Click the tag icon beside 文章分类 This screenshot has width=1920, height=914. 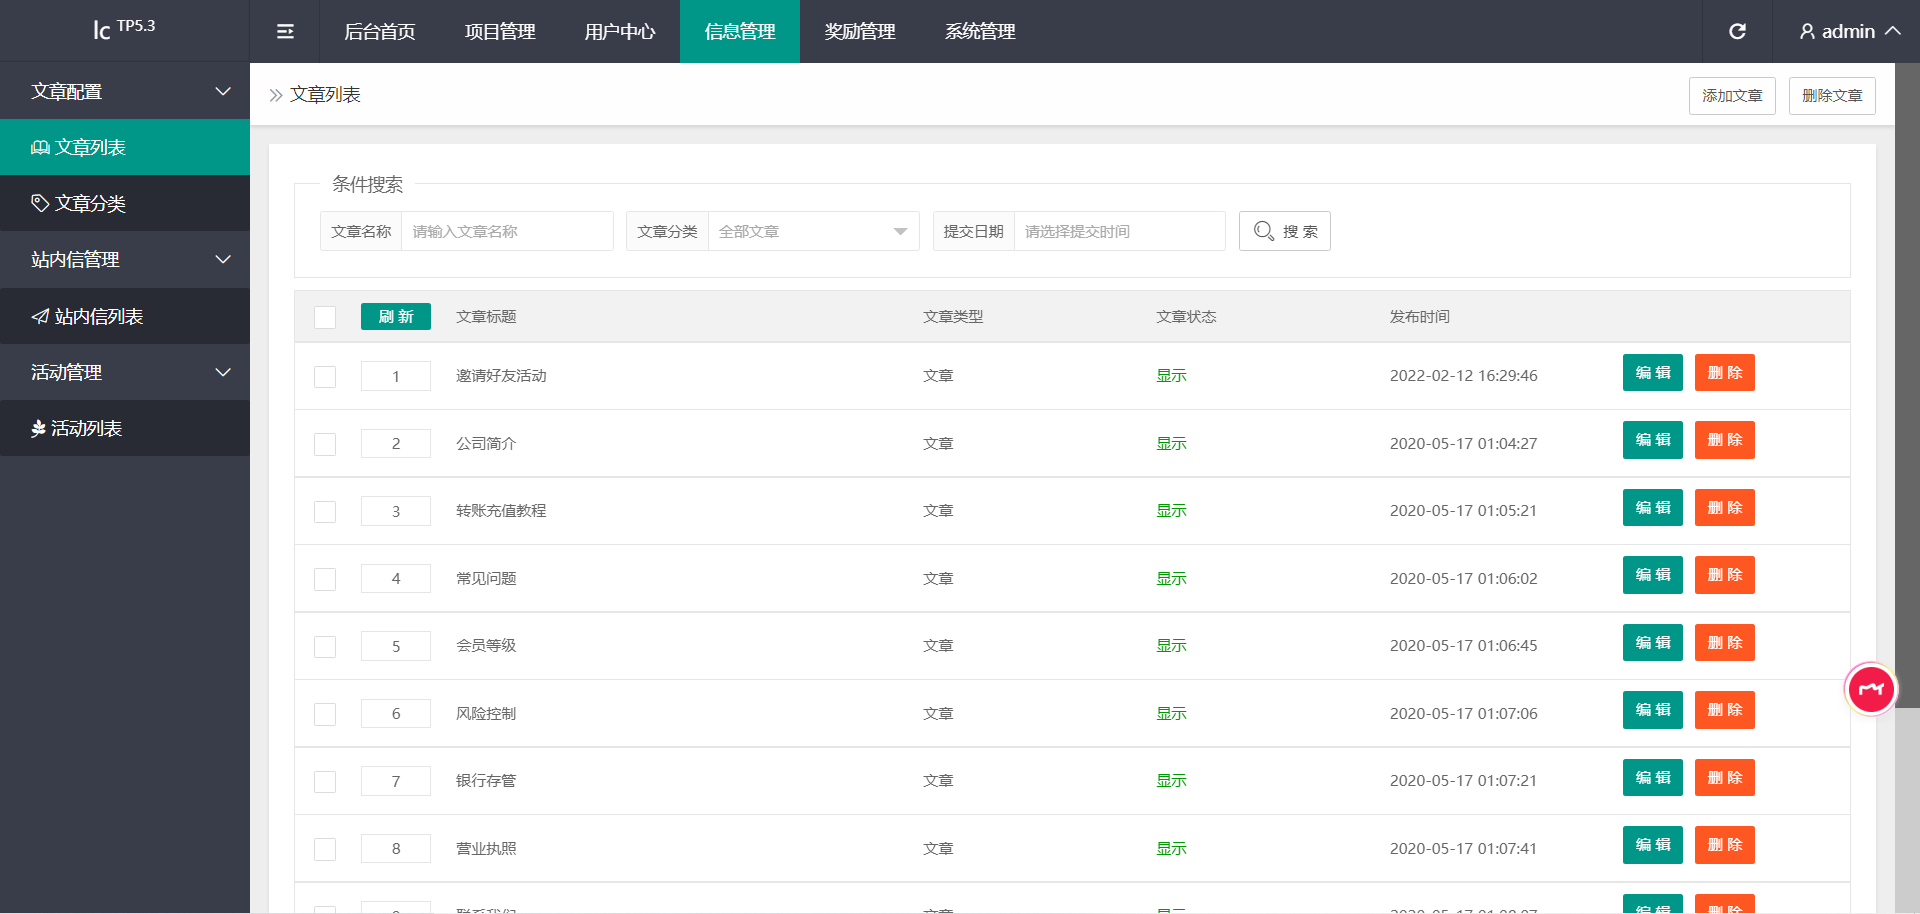40,204
